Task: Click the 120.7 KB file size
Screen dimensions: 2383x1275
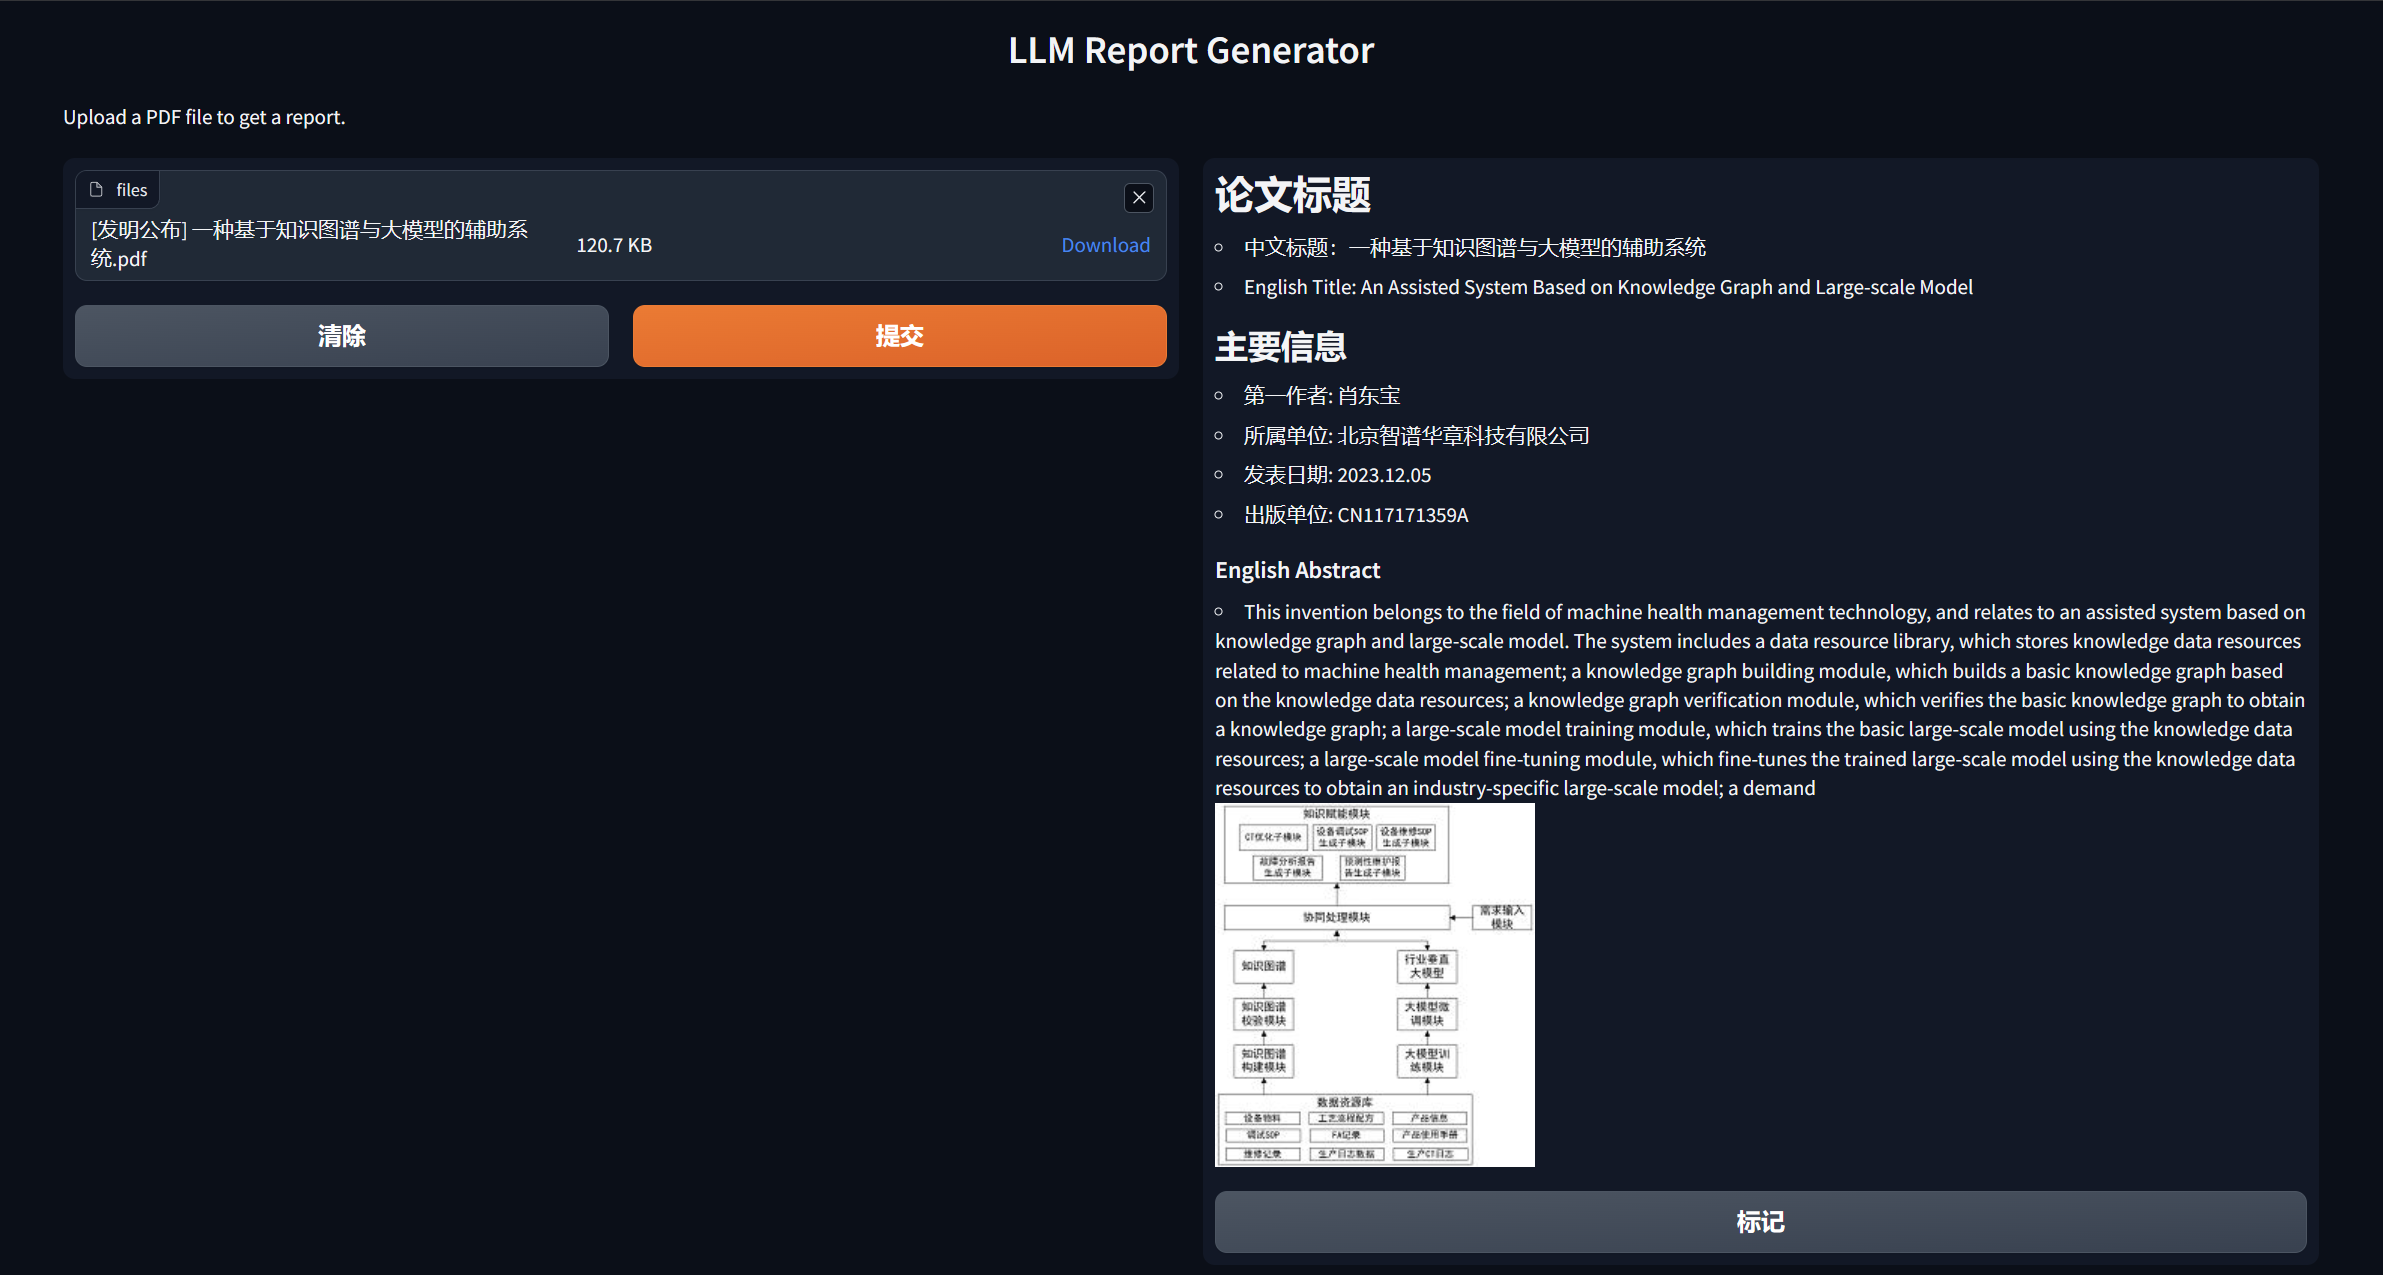Action: click(614, 245)
